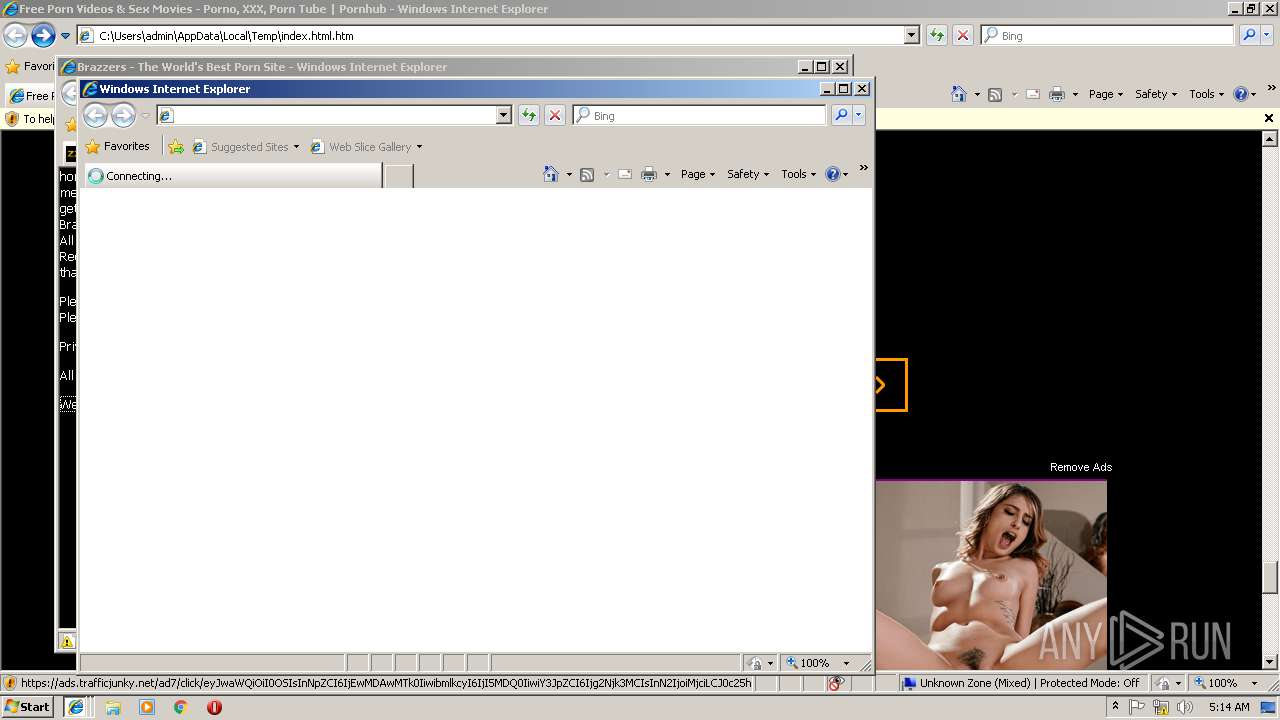Expand command bar overflow chevron in front IE
This screenshot has height=720, width=1280.
tap(864, 168)
